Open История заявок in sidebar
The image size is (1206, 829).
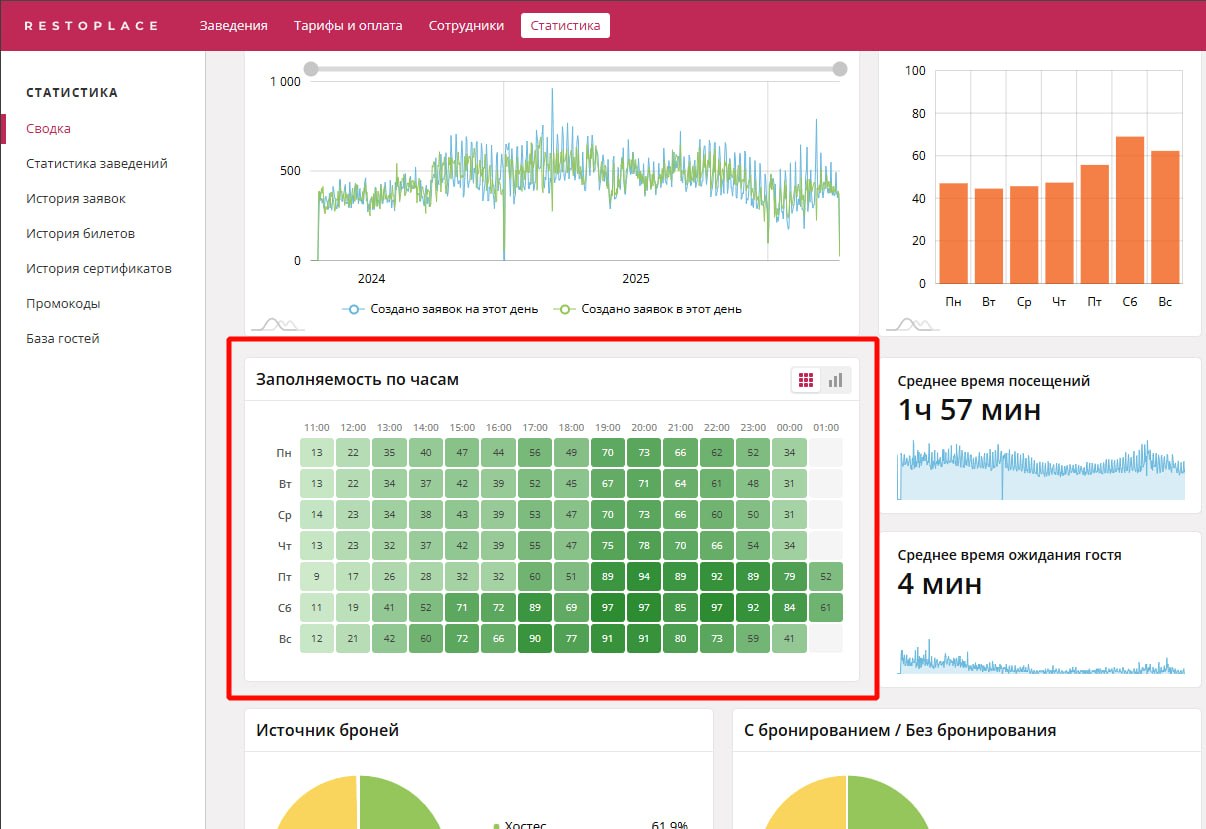tap(76, 199)
